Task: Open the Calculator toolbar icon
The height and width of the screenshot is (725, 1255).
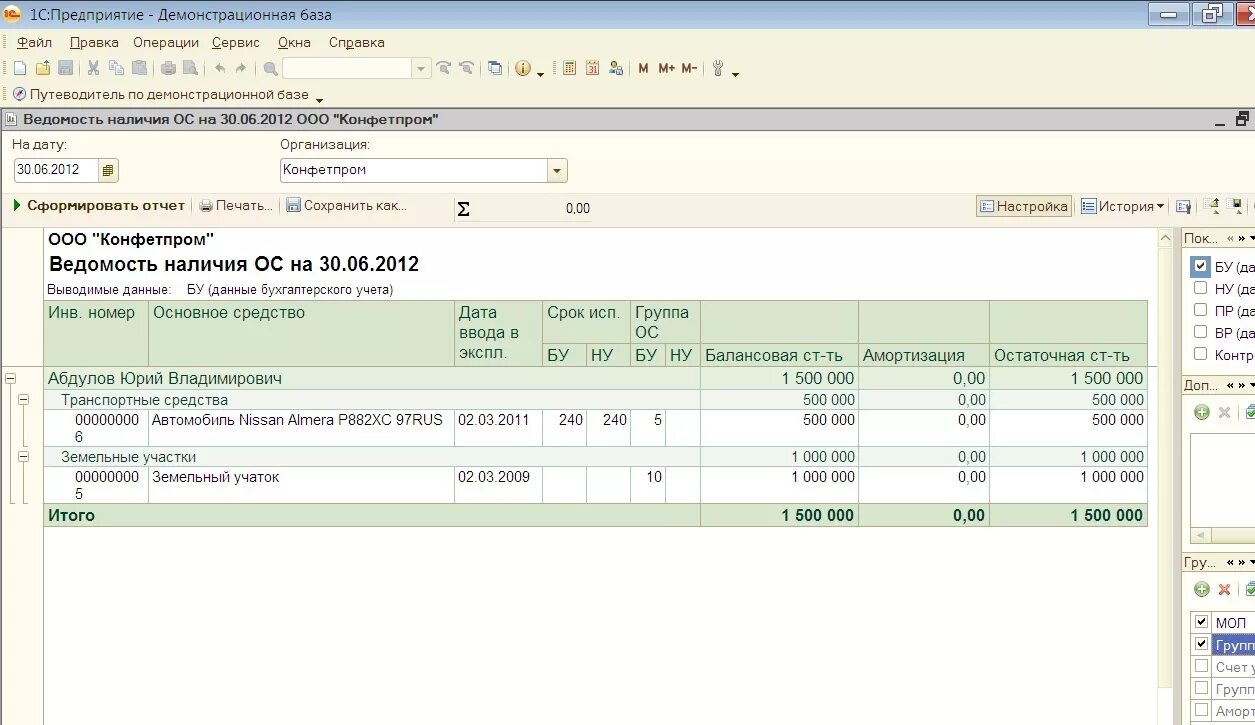Action: click(570, 69)
